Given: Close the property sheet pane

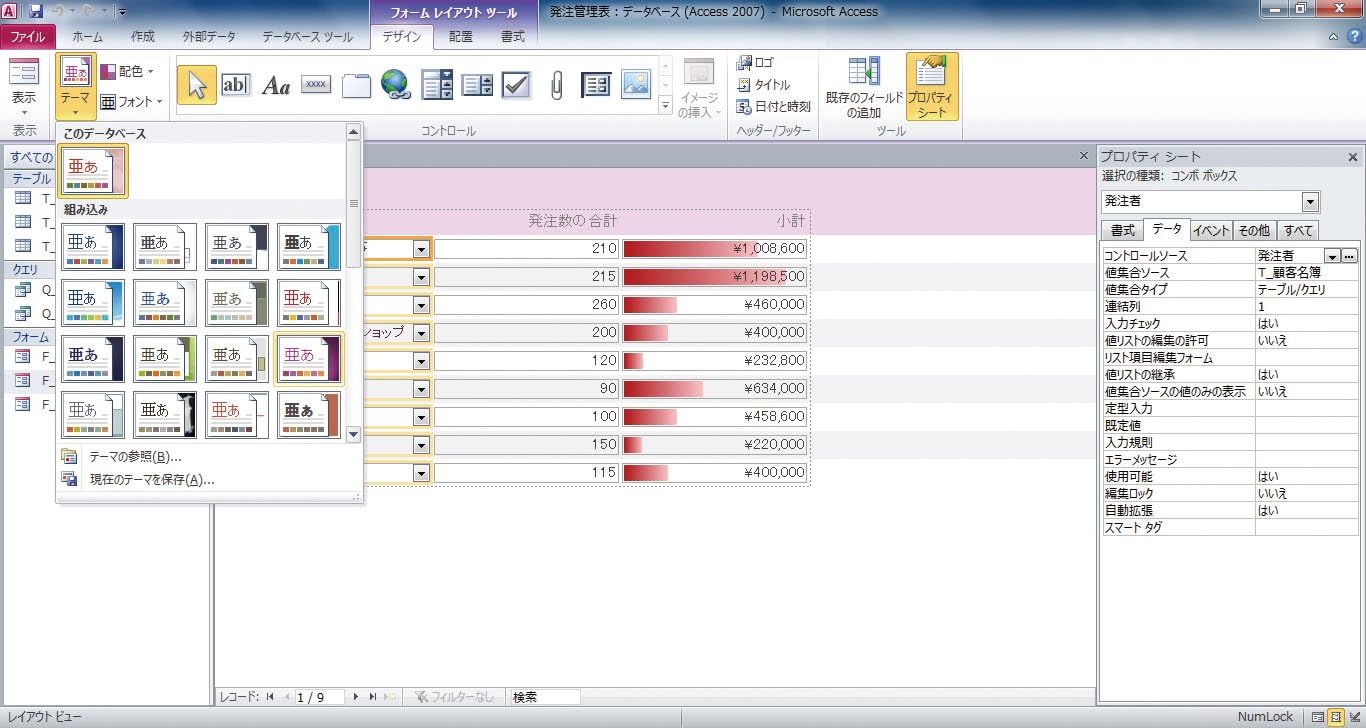Looking at the screenshot, I should (x=1353, y=157).
